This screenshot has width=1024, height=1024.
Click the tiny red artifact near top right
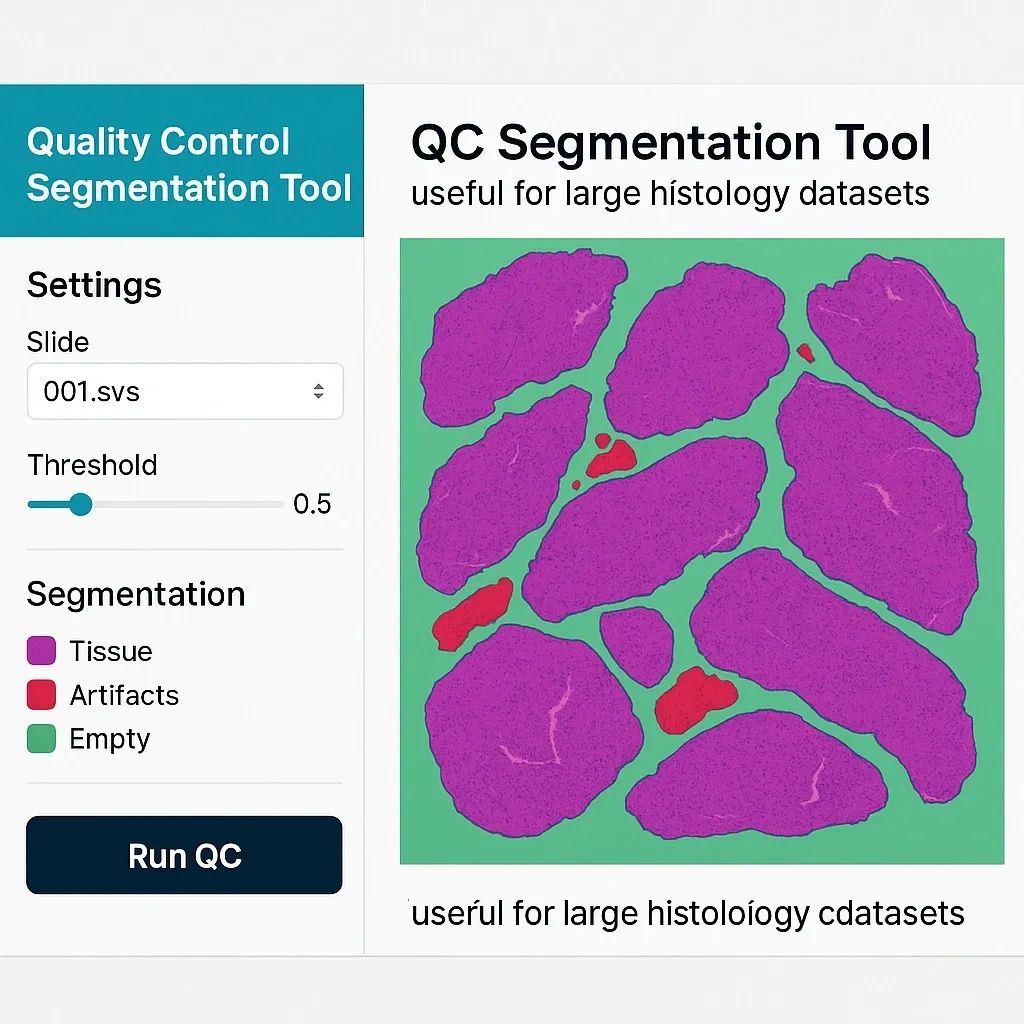point(805,352)
